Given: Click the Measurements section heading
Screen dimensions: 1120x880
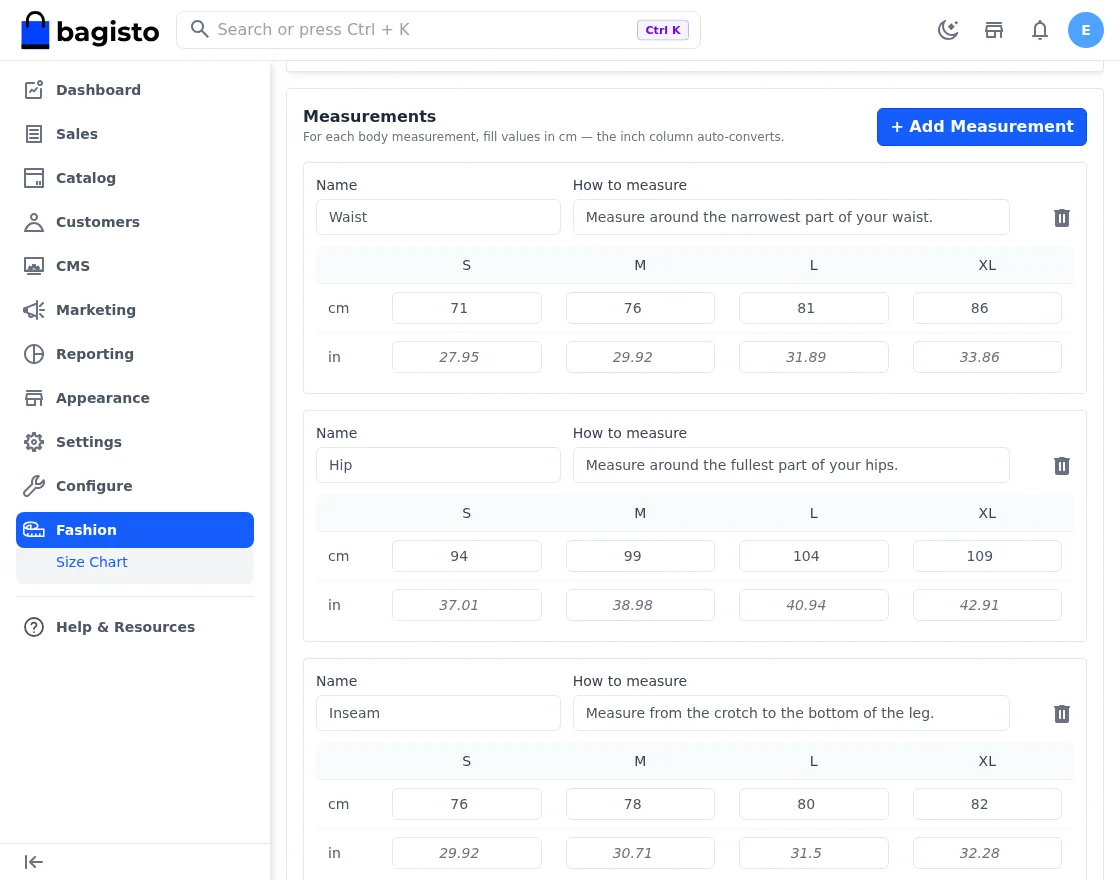Looking at the screenshot, I should tap(369, 116).
